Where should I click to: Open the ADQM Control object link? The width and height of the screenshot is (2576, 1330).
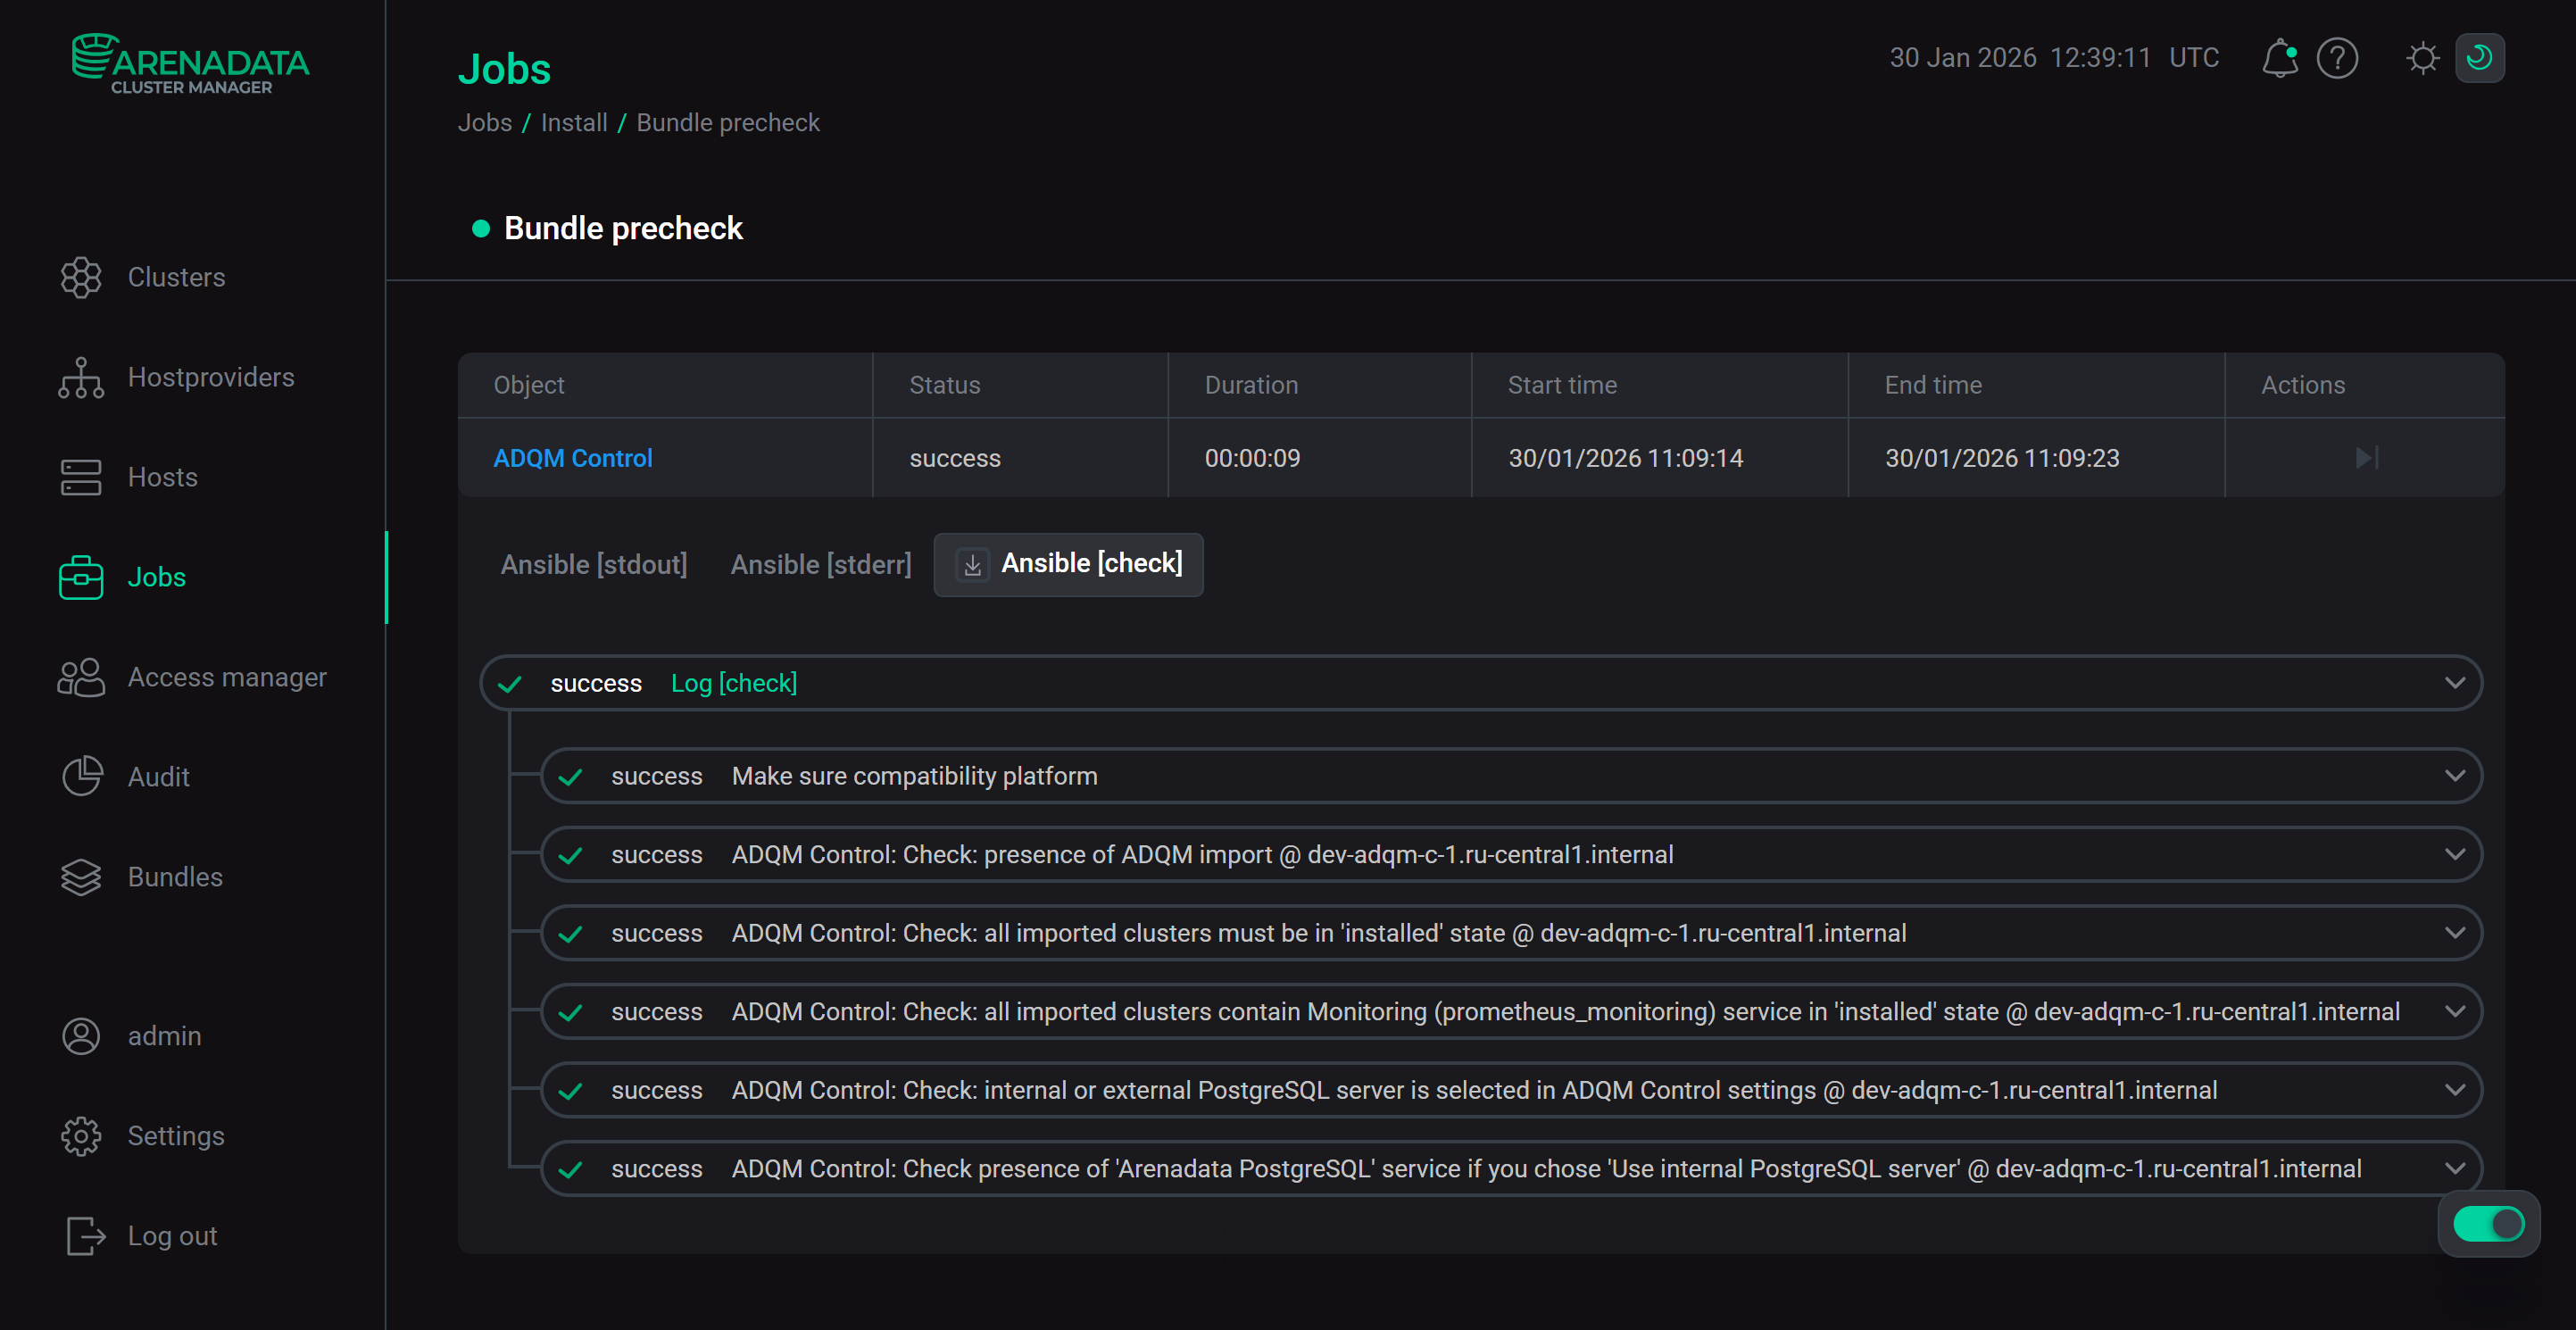pyautogui.click(x=572, y=458)
